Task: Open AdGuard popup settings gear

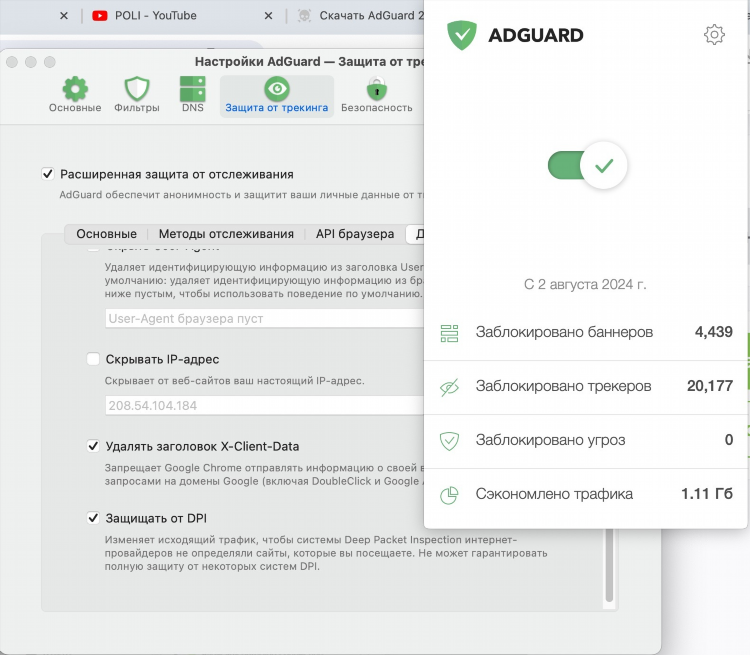Action: click(714, 34)
